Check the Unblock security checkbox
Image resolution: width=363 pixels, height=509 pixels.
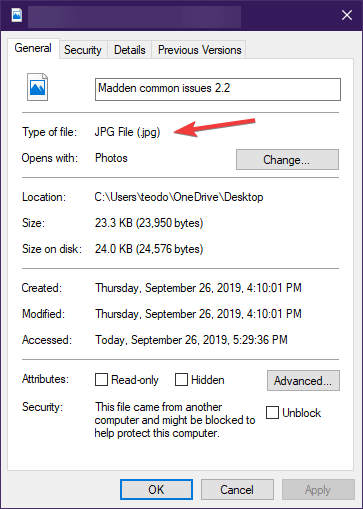pos(272,413)
